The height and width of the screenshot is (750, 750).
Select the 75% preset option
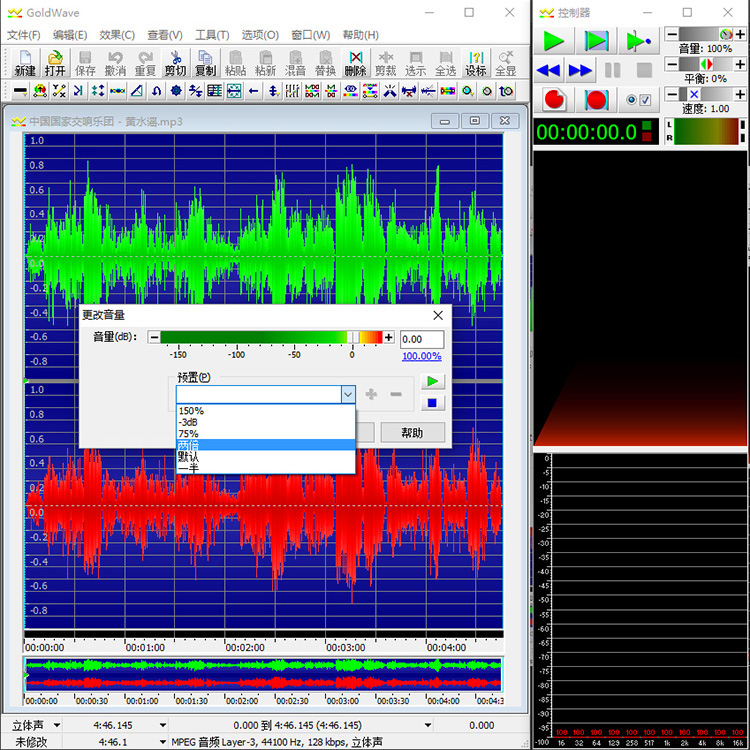(x=266, y=434)
